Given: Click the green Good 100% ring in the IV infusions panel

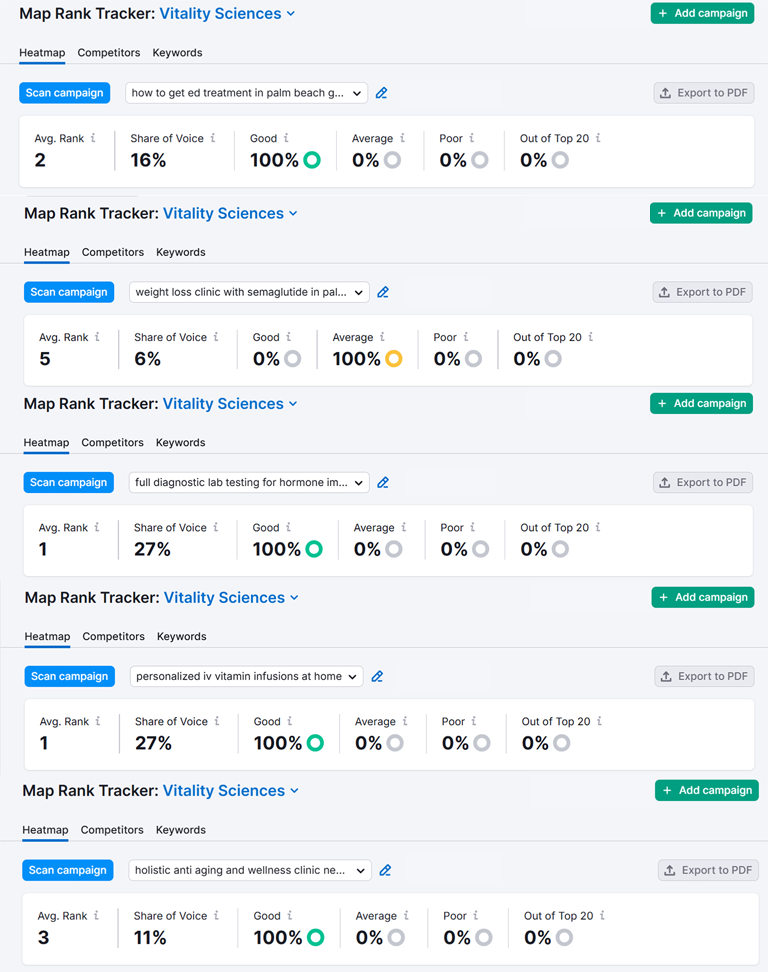Looking at the screenshot, I should point(315,743).
